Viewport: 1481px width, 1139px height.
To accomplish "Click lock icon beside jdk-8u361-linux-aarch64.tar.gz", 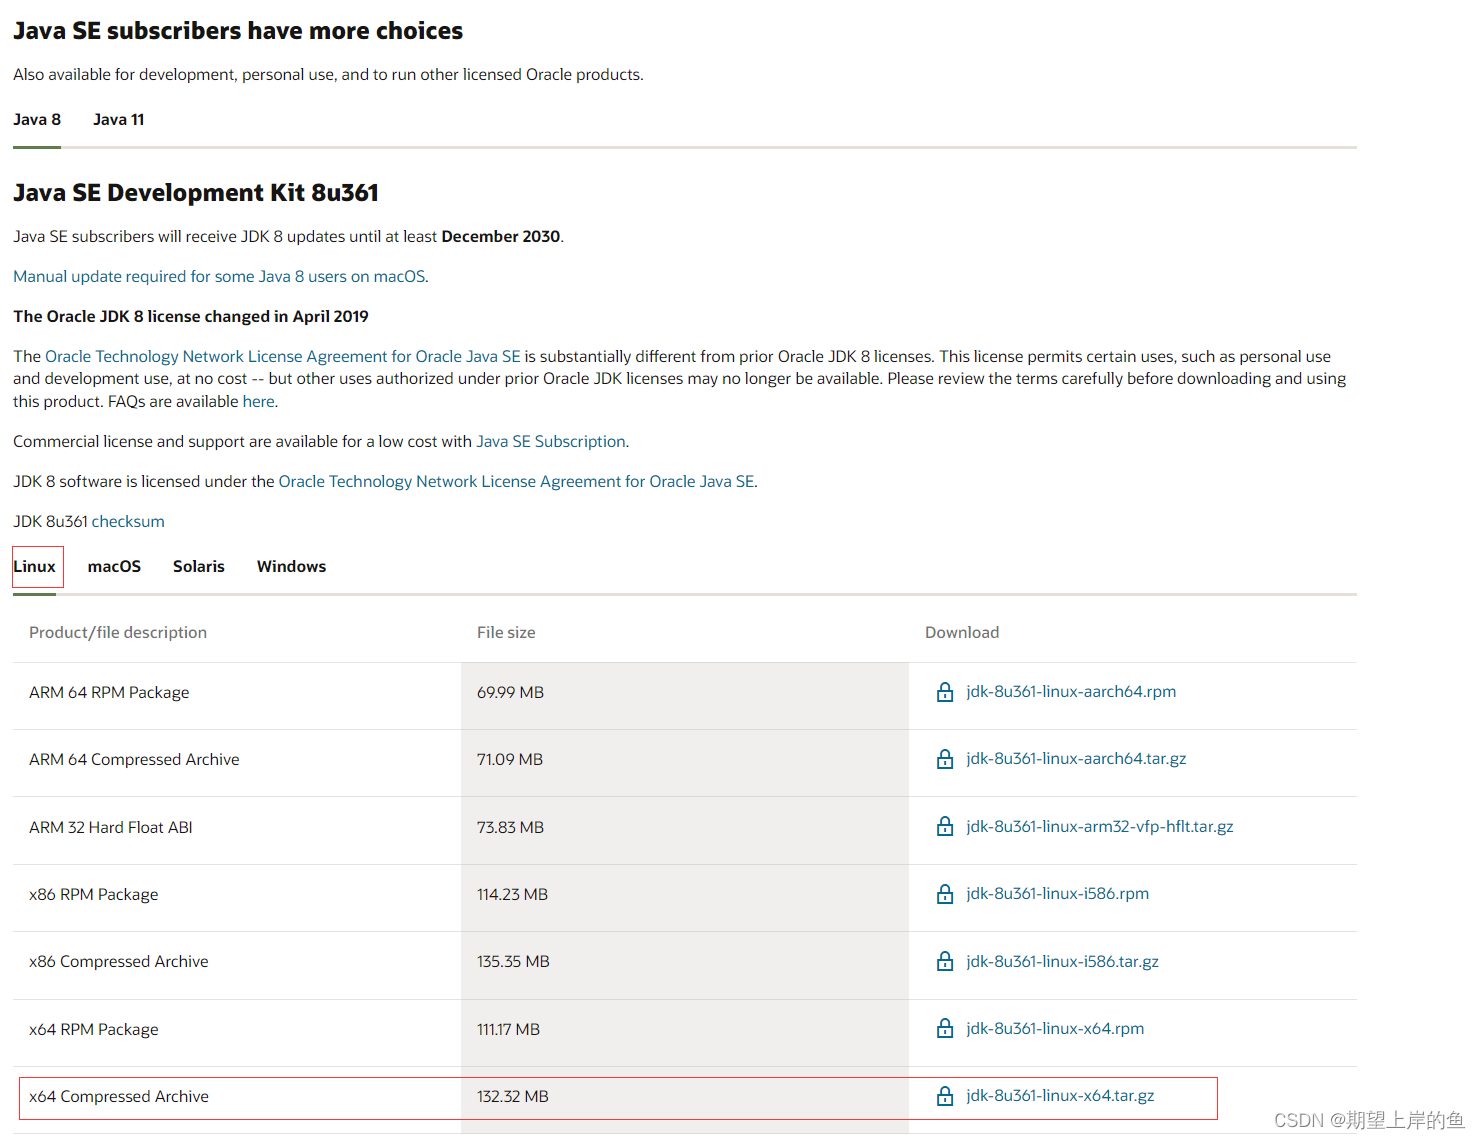I will coord(944,759).
